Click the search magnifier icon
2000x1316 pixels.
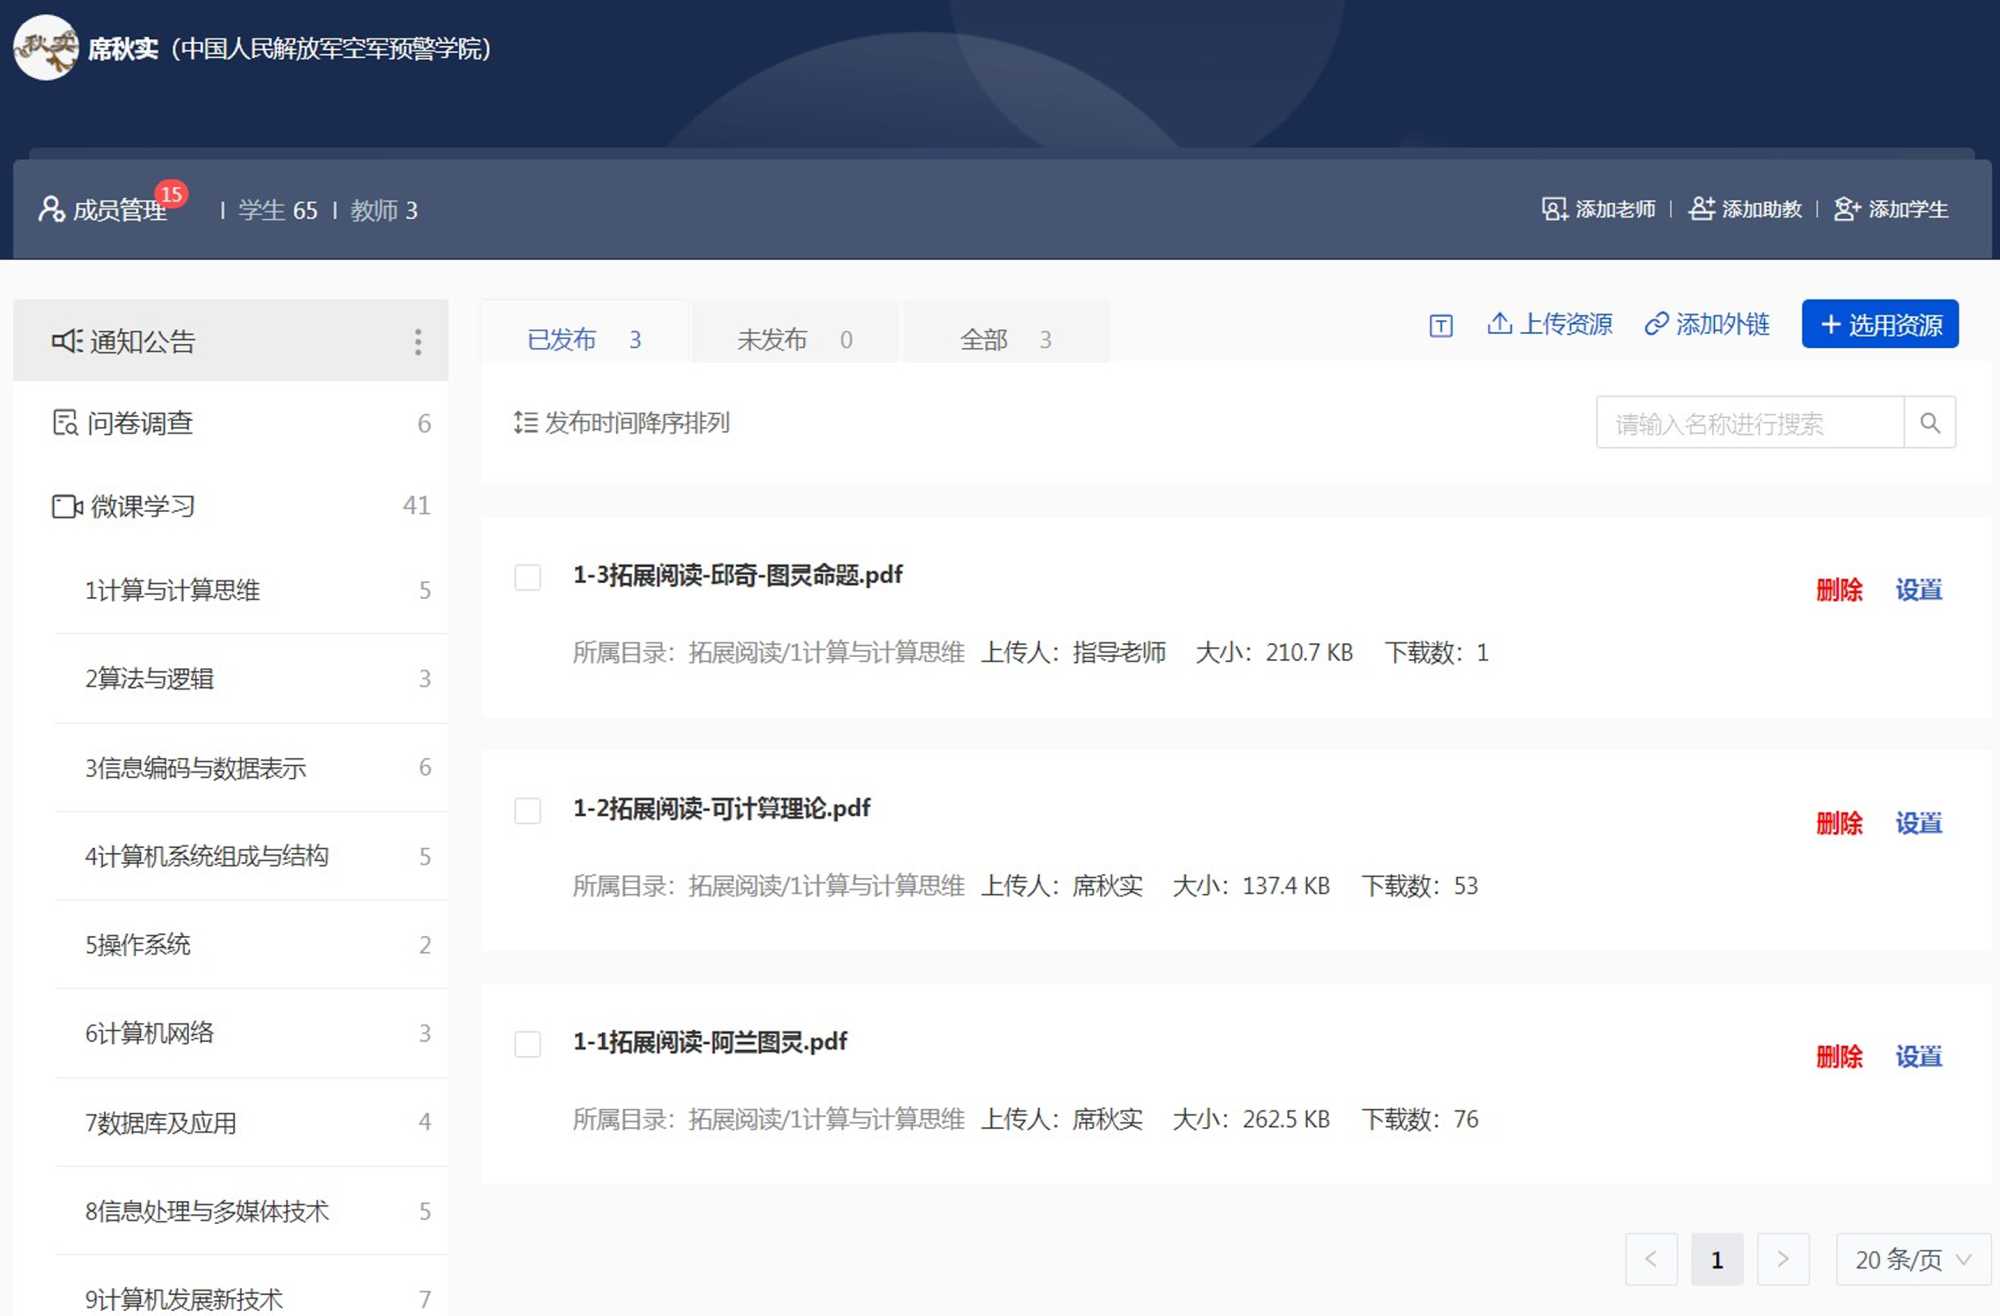[1929, 423]
